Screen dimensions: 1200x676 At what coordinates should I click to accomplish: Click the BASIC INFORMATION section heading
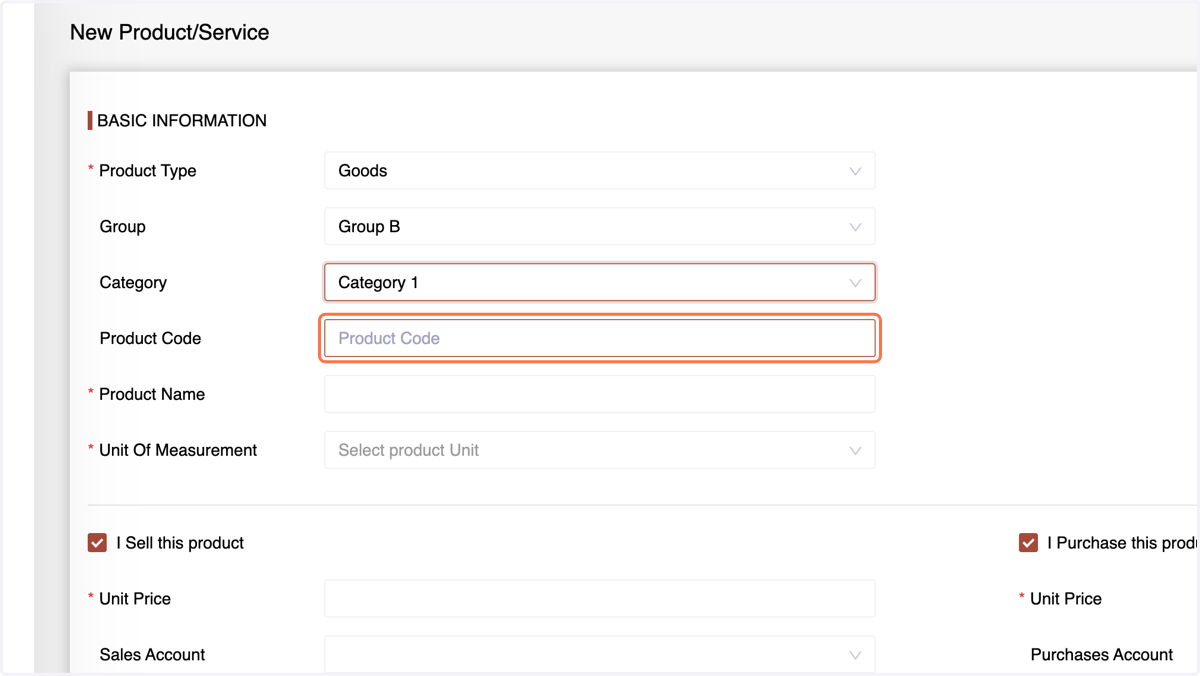[x=182, y=121]
